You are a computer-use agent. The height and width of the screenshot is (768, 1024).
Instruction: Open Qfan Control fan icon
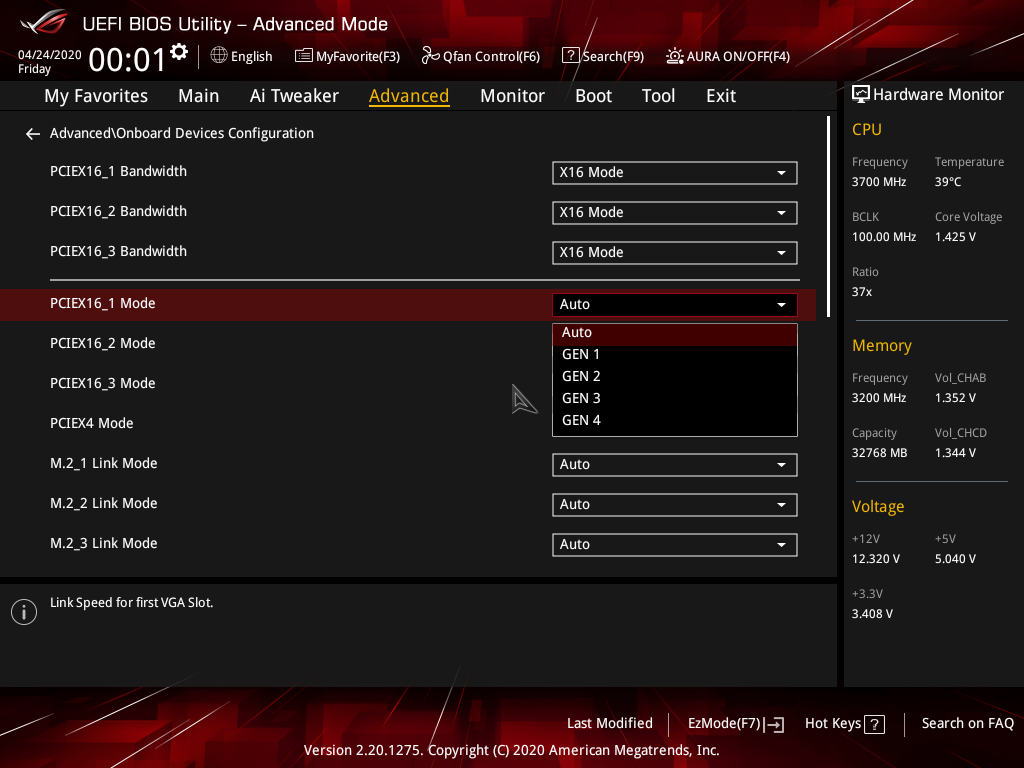tap(430, 56)
